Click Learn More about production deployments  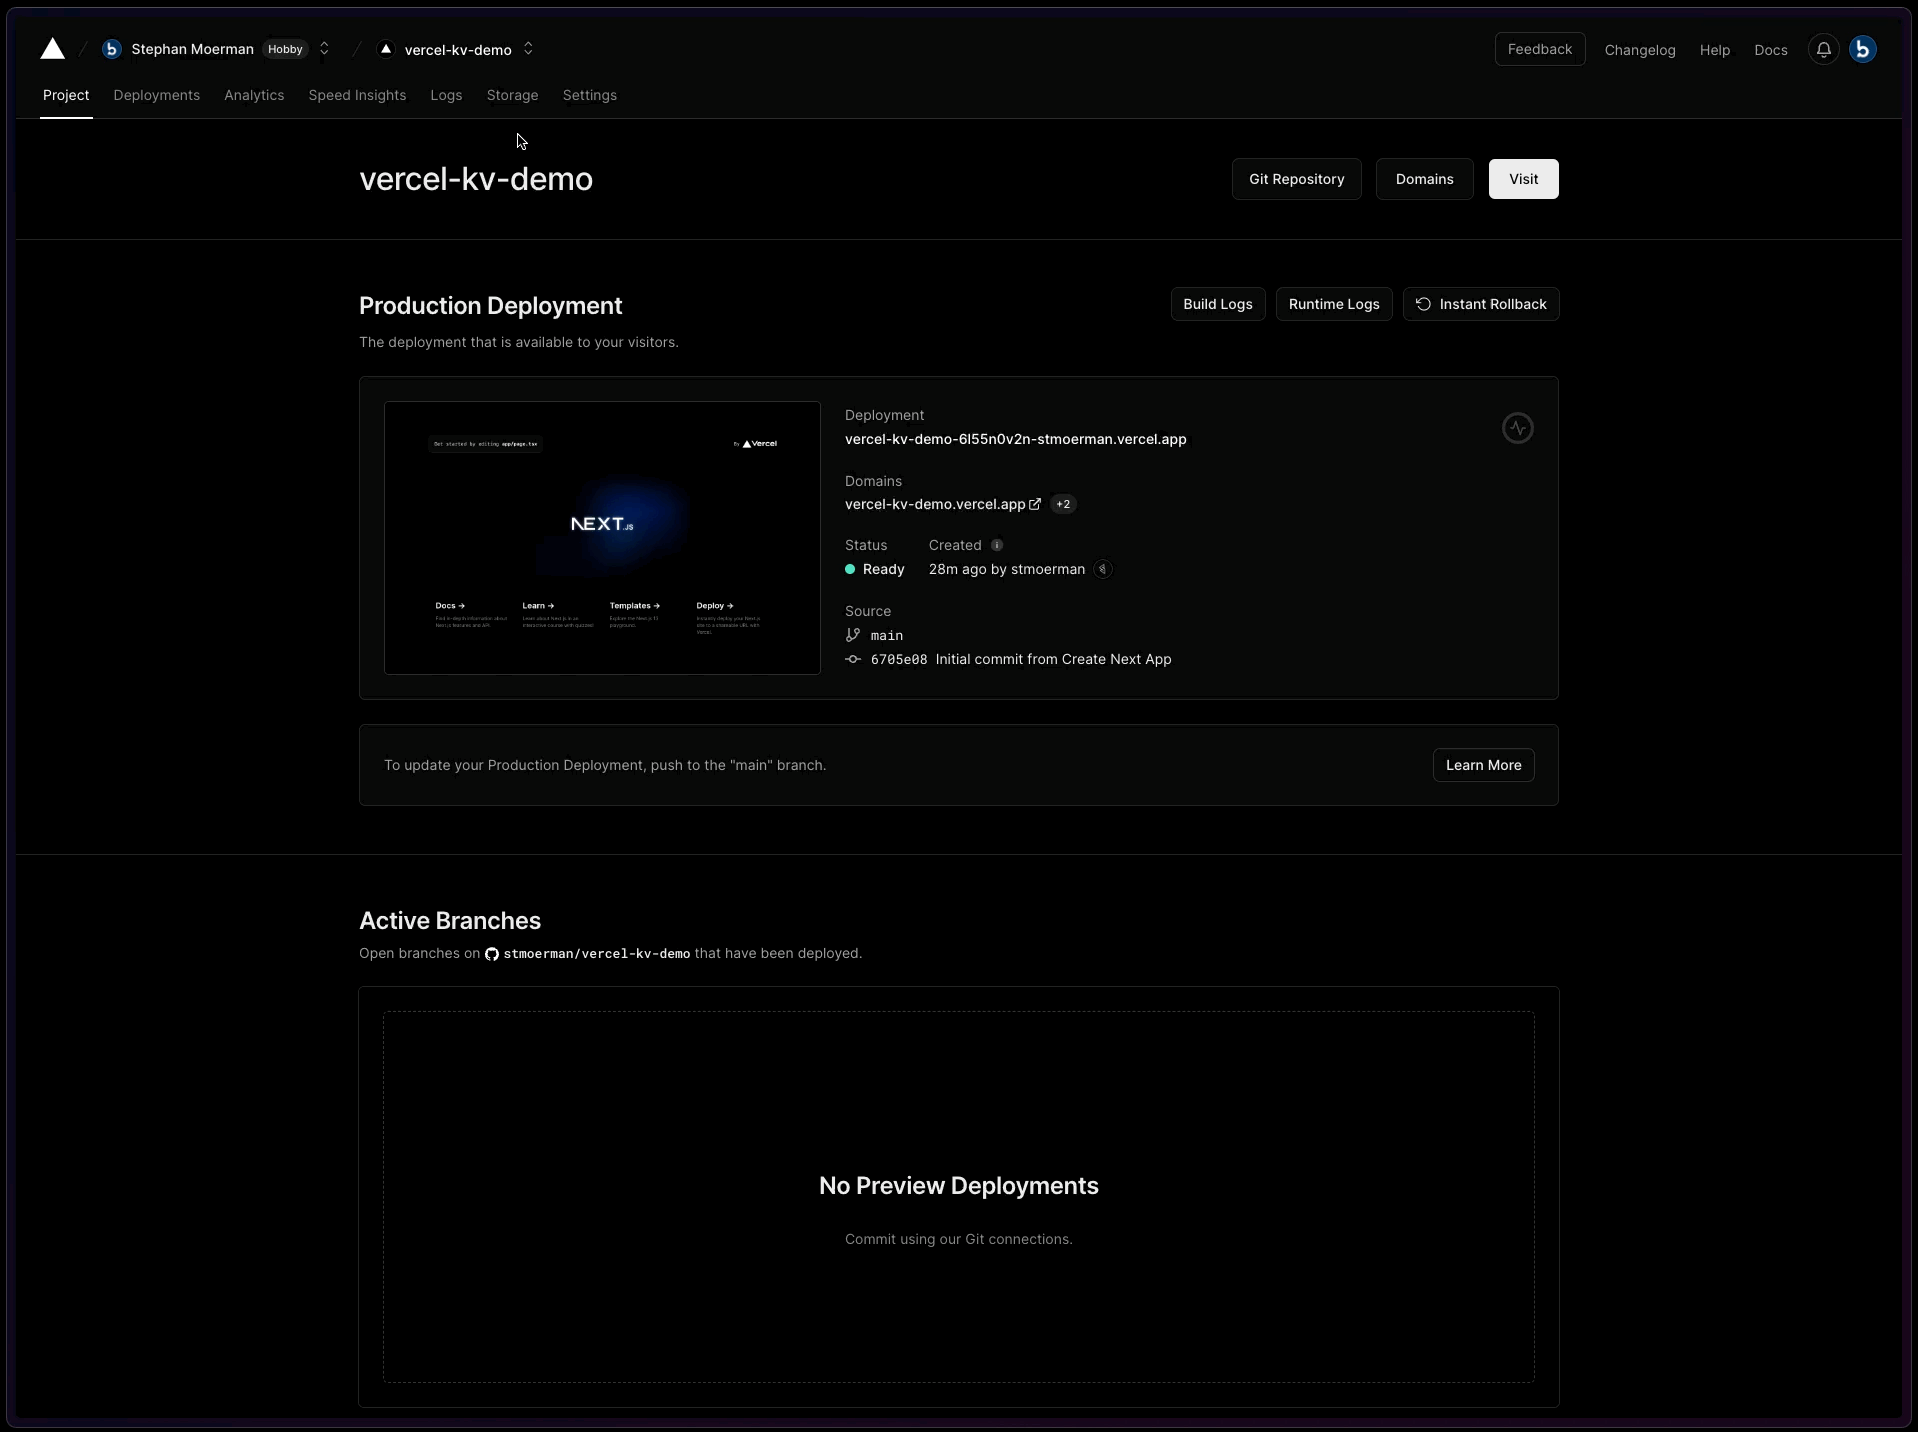click(1482, 765)
